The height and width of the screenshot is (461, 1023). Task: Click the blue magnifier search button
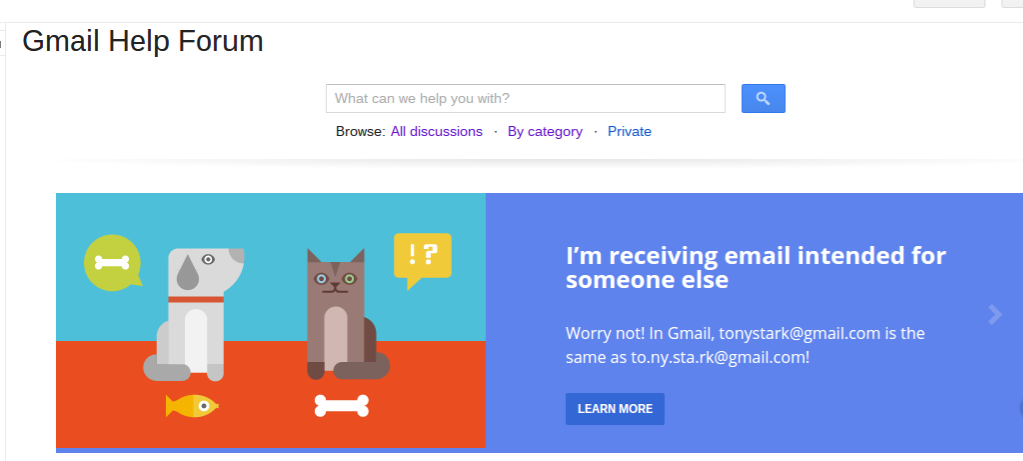763,98
